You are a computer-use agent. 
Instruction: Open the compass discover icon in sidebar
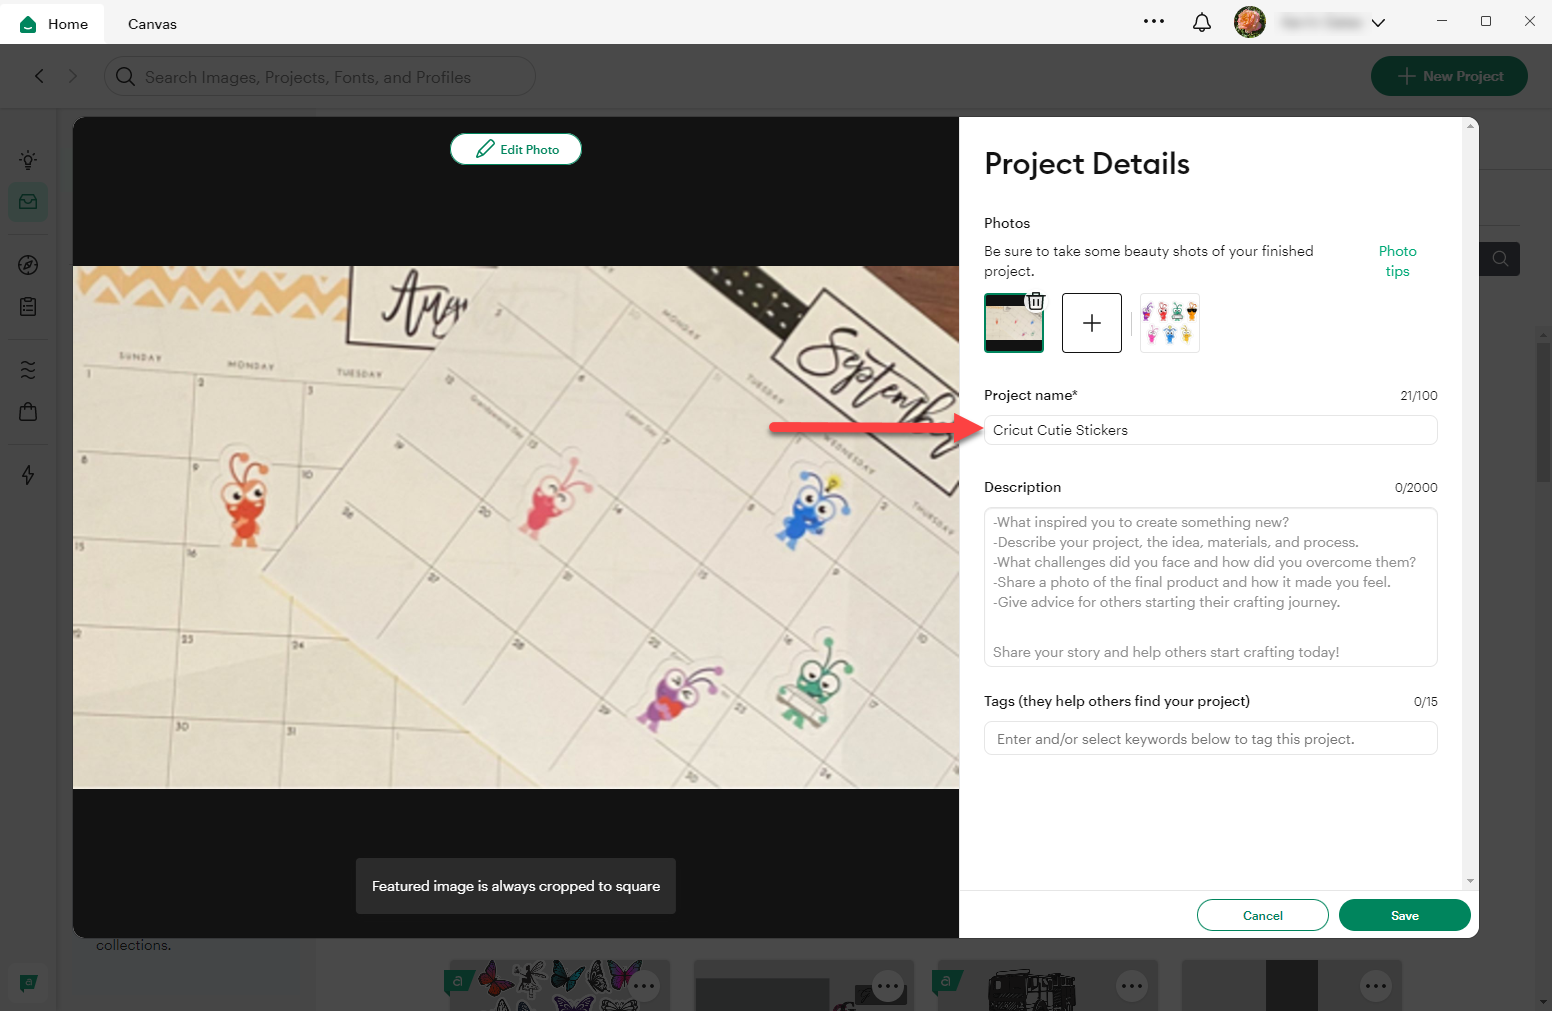pyautogui.click(x=27, y=264)
